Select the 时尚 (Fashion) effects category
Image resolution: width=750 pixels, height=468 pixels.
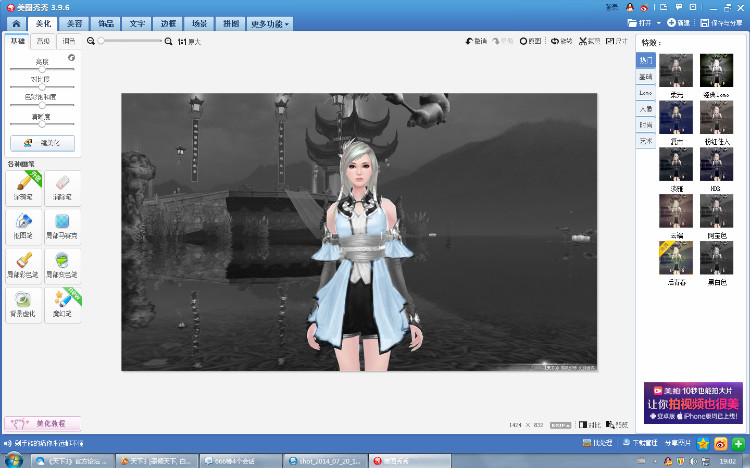pyautogui.click(x=646, y=125)
